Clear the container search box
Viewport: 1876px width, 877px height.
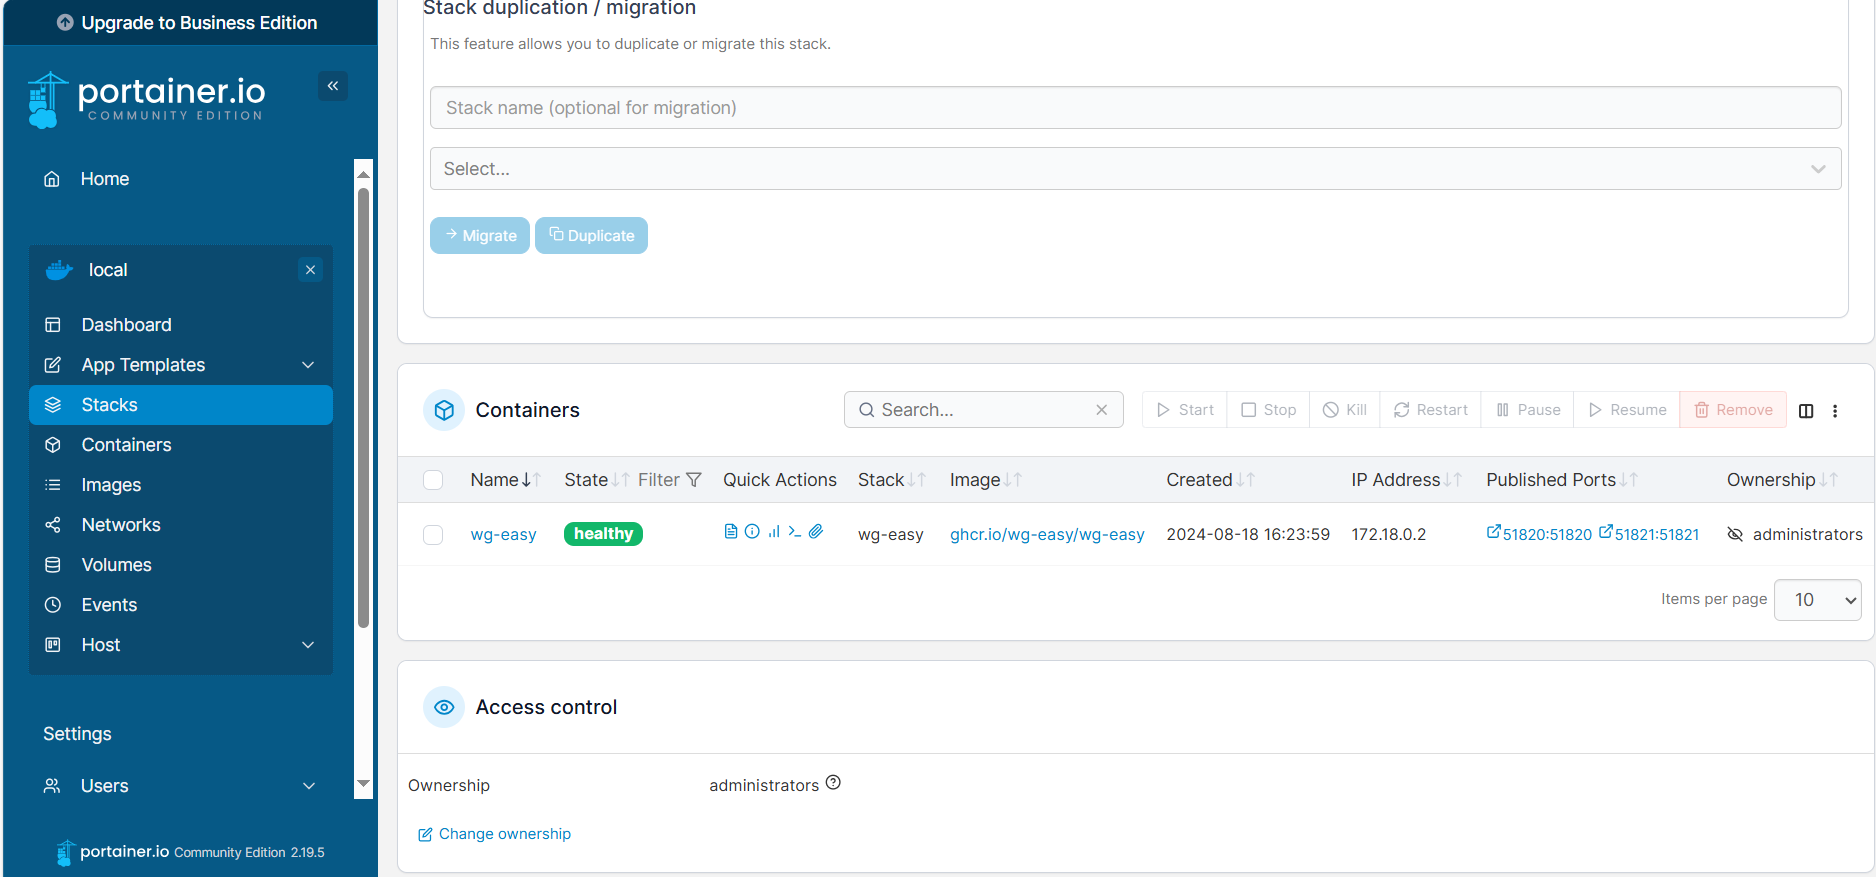click(1101, 410)
